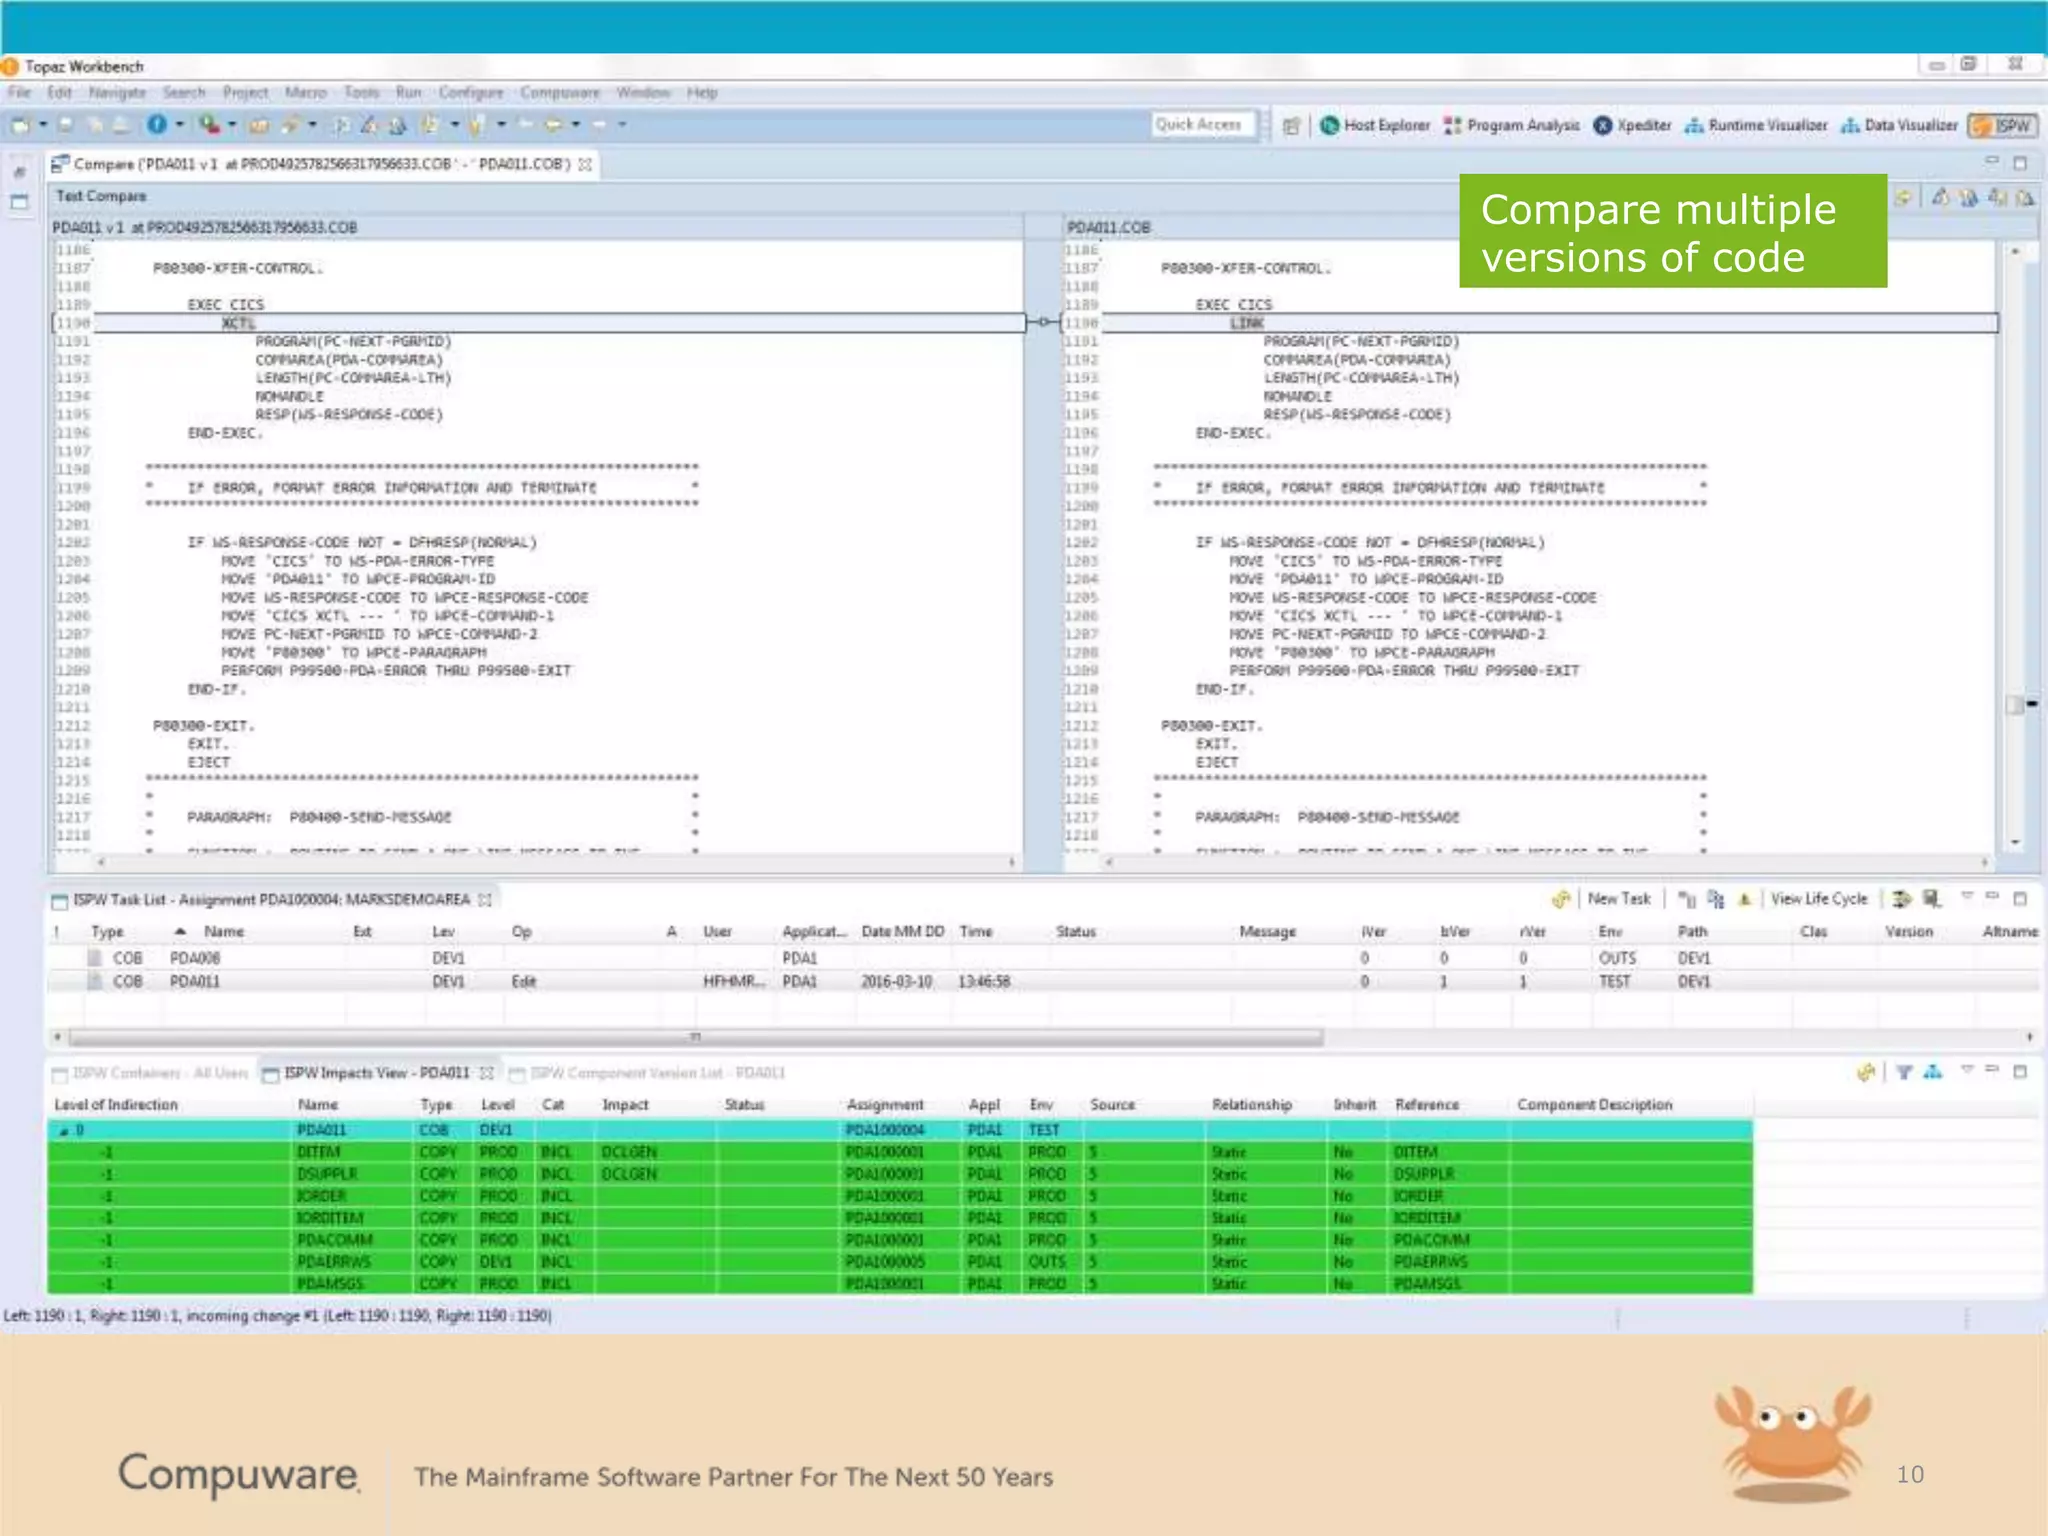Open the Runtime Visualizer perspective

(1756, 125)
